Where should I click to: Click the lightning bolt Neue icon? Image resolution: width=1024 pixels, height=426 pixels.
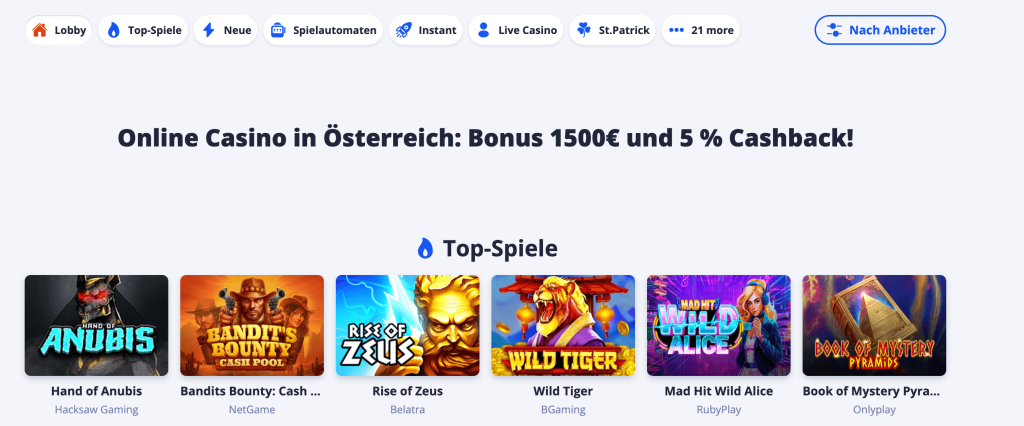(209, 30)
